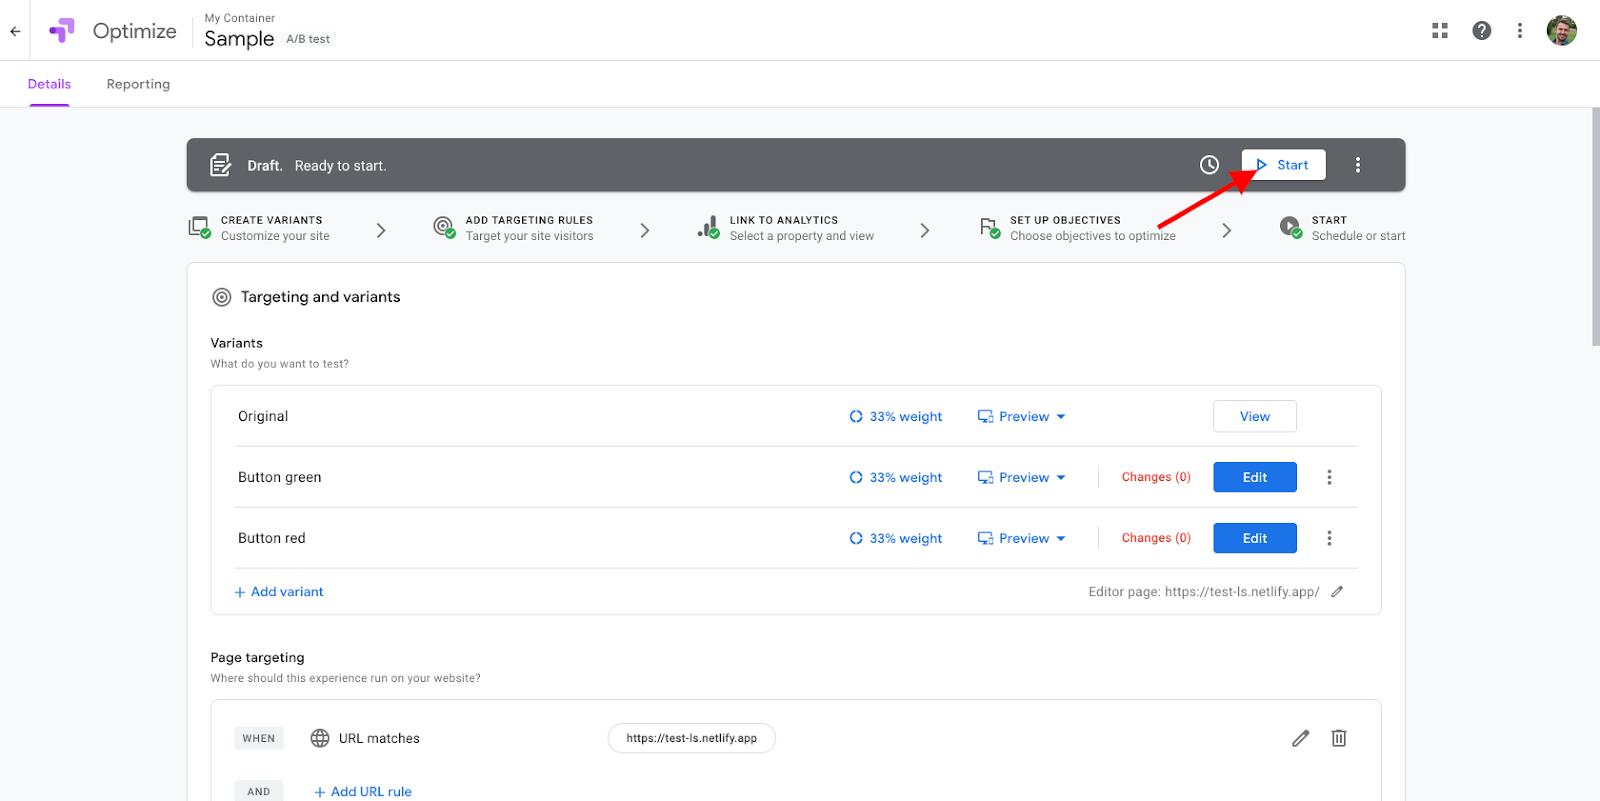Switch to the Details tab
The width and height of the screenshot is (1600, 801).
click(49, 84)
